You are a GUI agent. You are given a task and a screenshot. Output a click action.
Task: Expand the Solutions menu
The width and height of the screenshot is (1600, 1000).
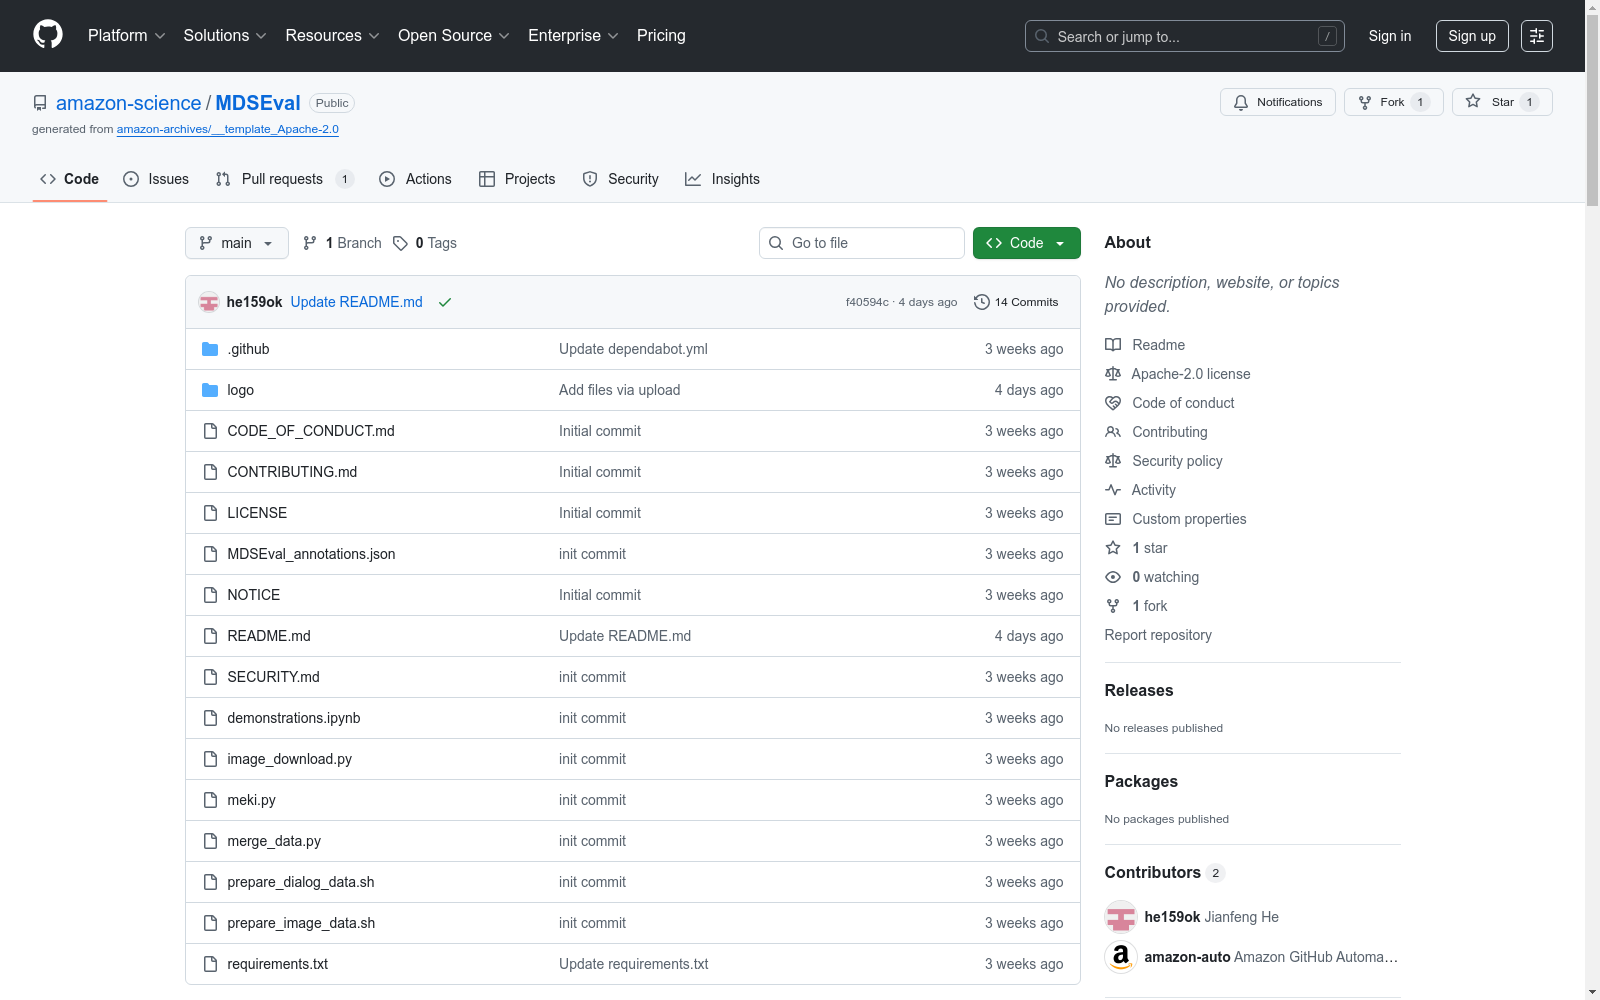(225, 36)
